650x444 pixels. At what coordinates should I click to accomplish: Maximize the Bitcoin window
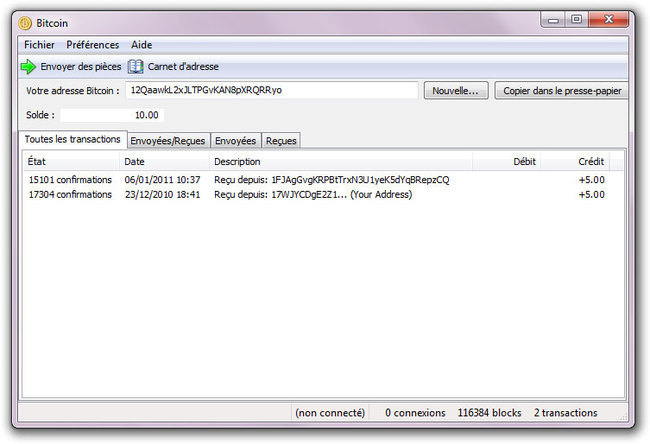point(576,20)
